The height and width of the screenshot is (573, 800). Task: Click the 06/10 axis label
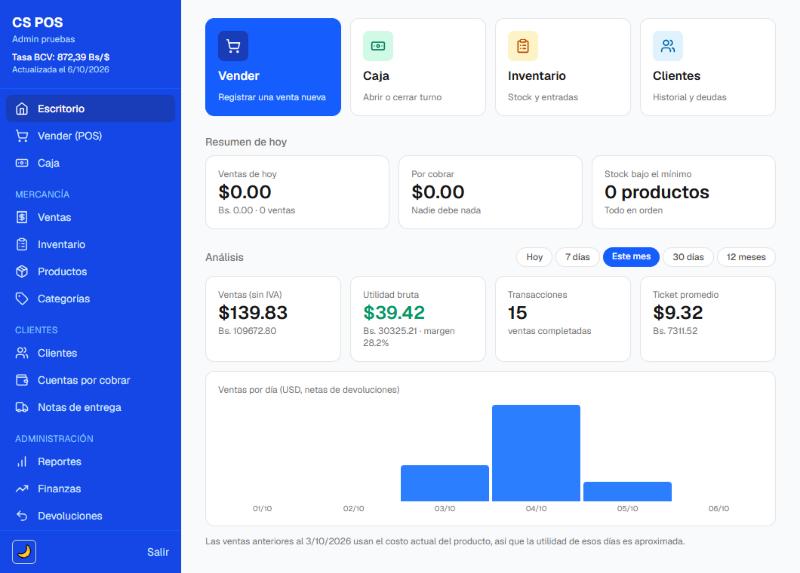tap(718, 509)
